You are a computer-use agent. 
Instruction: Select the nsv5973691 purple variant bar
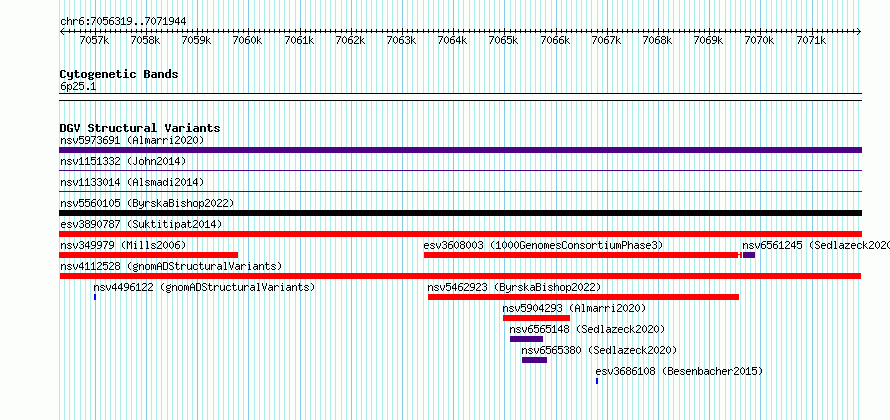460,150
